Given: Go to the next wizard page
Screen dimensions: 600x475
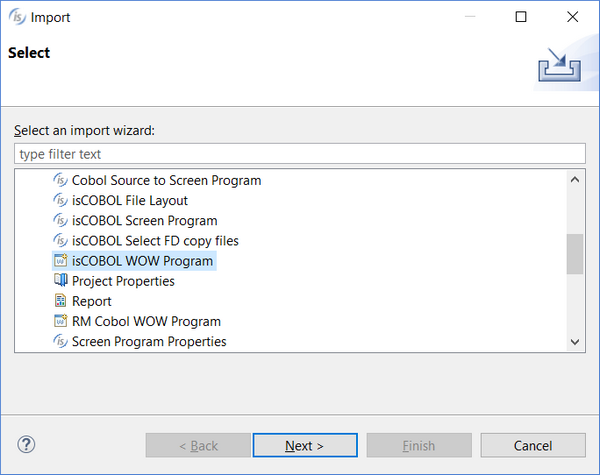Looking at the screenshot, I should coord(305,445).
